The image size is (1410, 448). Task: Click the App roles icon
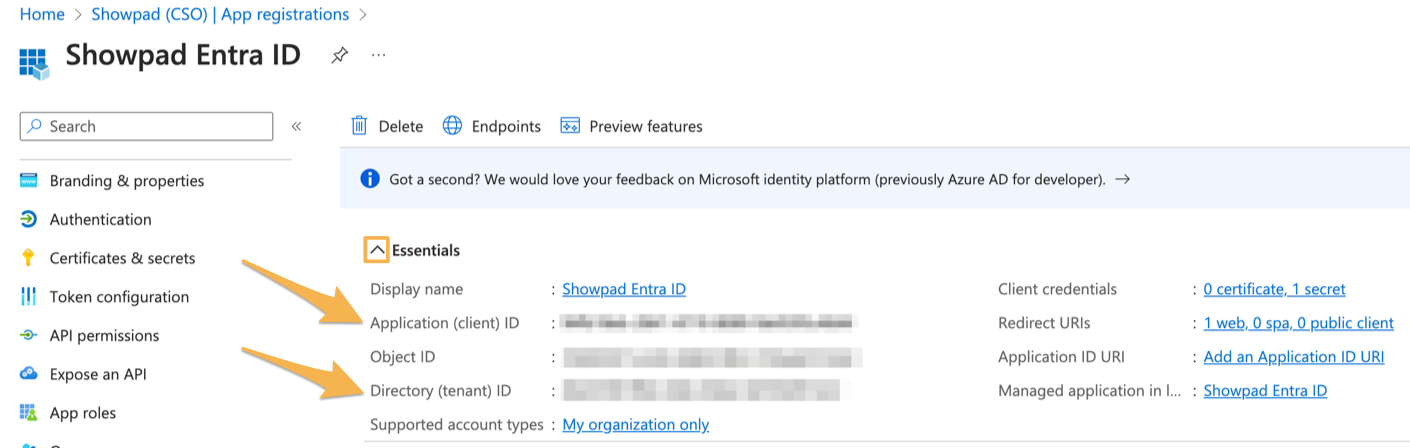[29, 413]
